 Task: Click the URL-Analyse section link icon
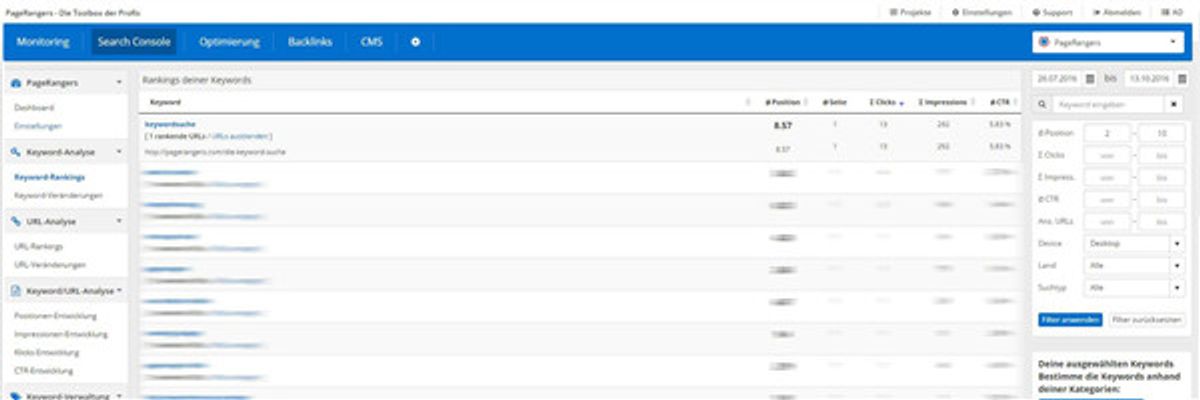[x=17, y=221]
